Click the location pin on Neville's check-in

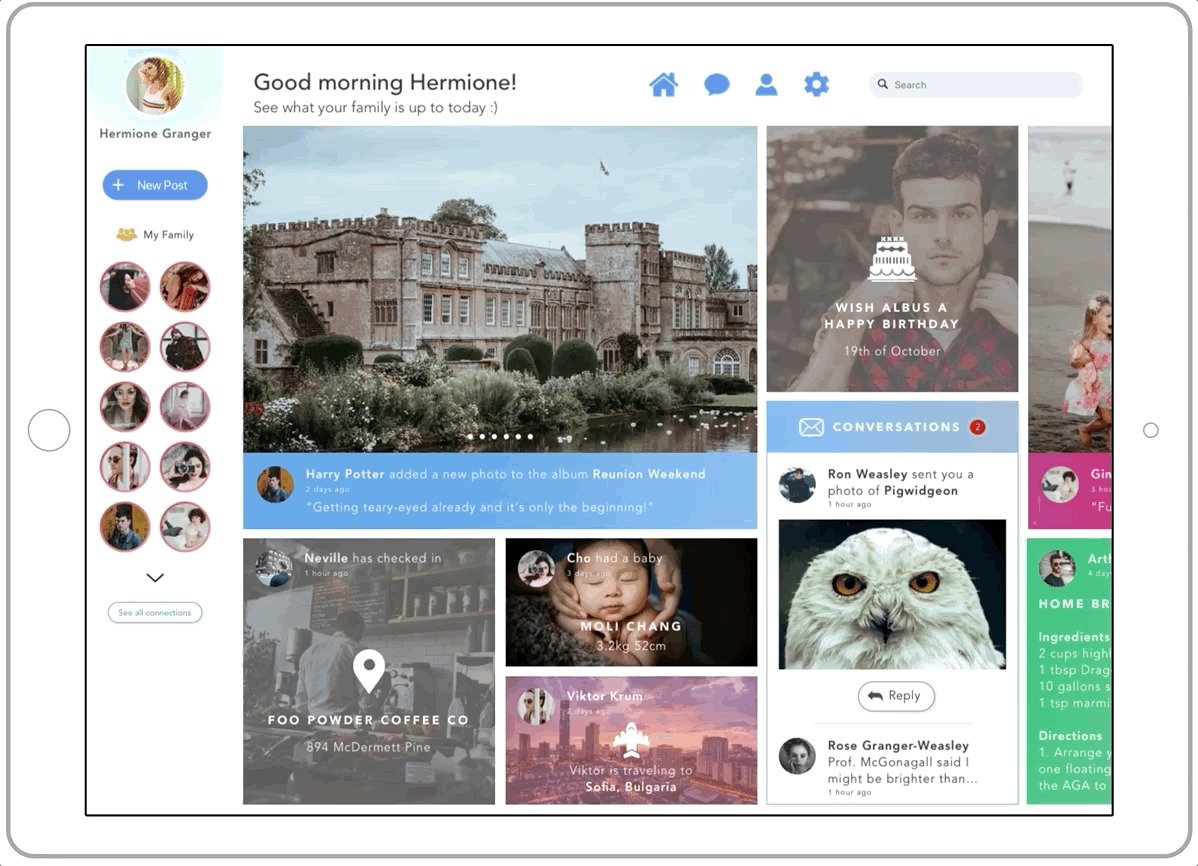(x=369, y=671)
